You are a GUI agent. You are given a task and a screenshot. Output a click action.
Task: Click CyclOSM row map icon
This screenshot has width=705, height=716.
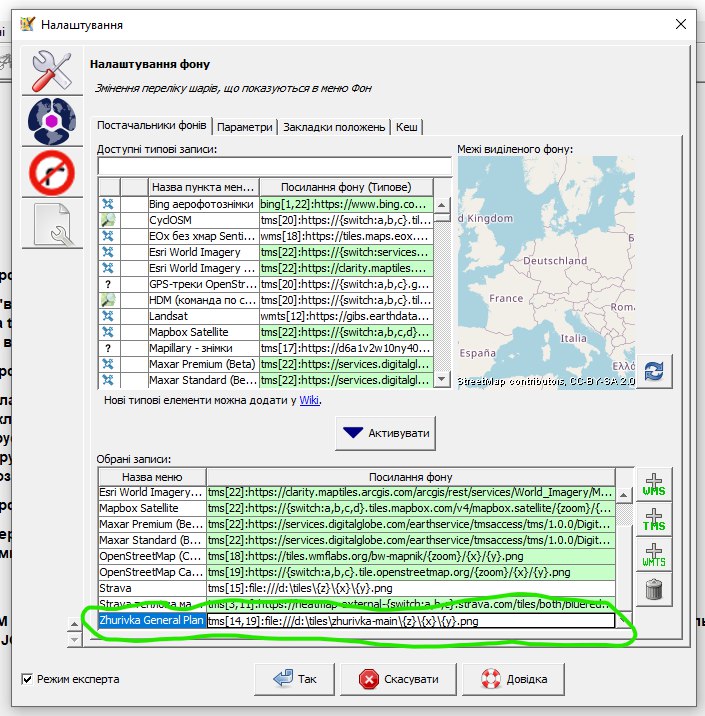click(x=108, y=220)
